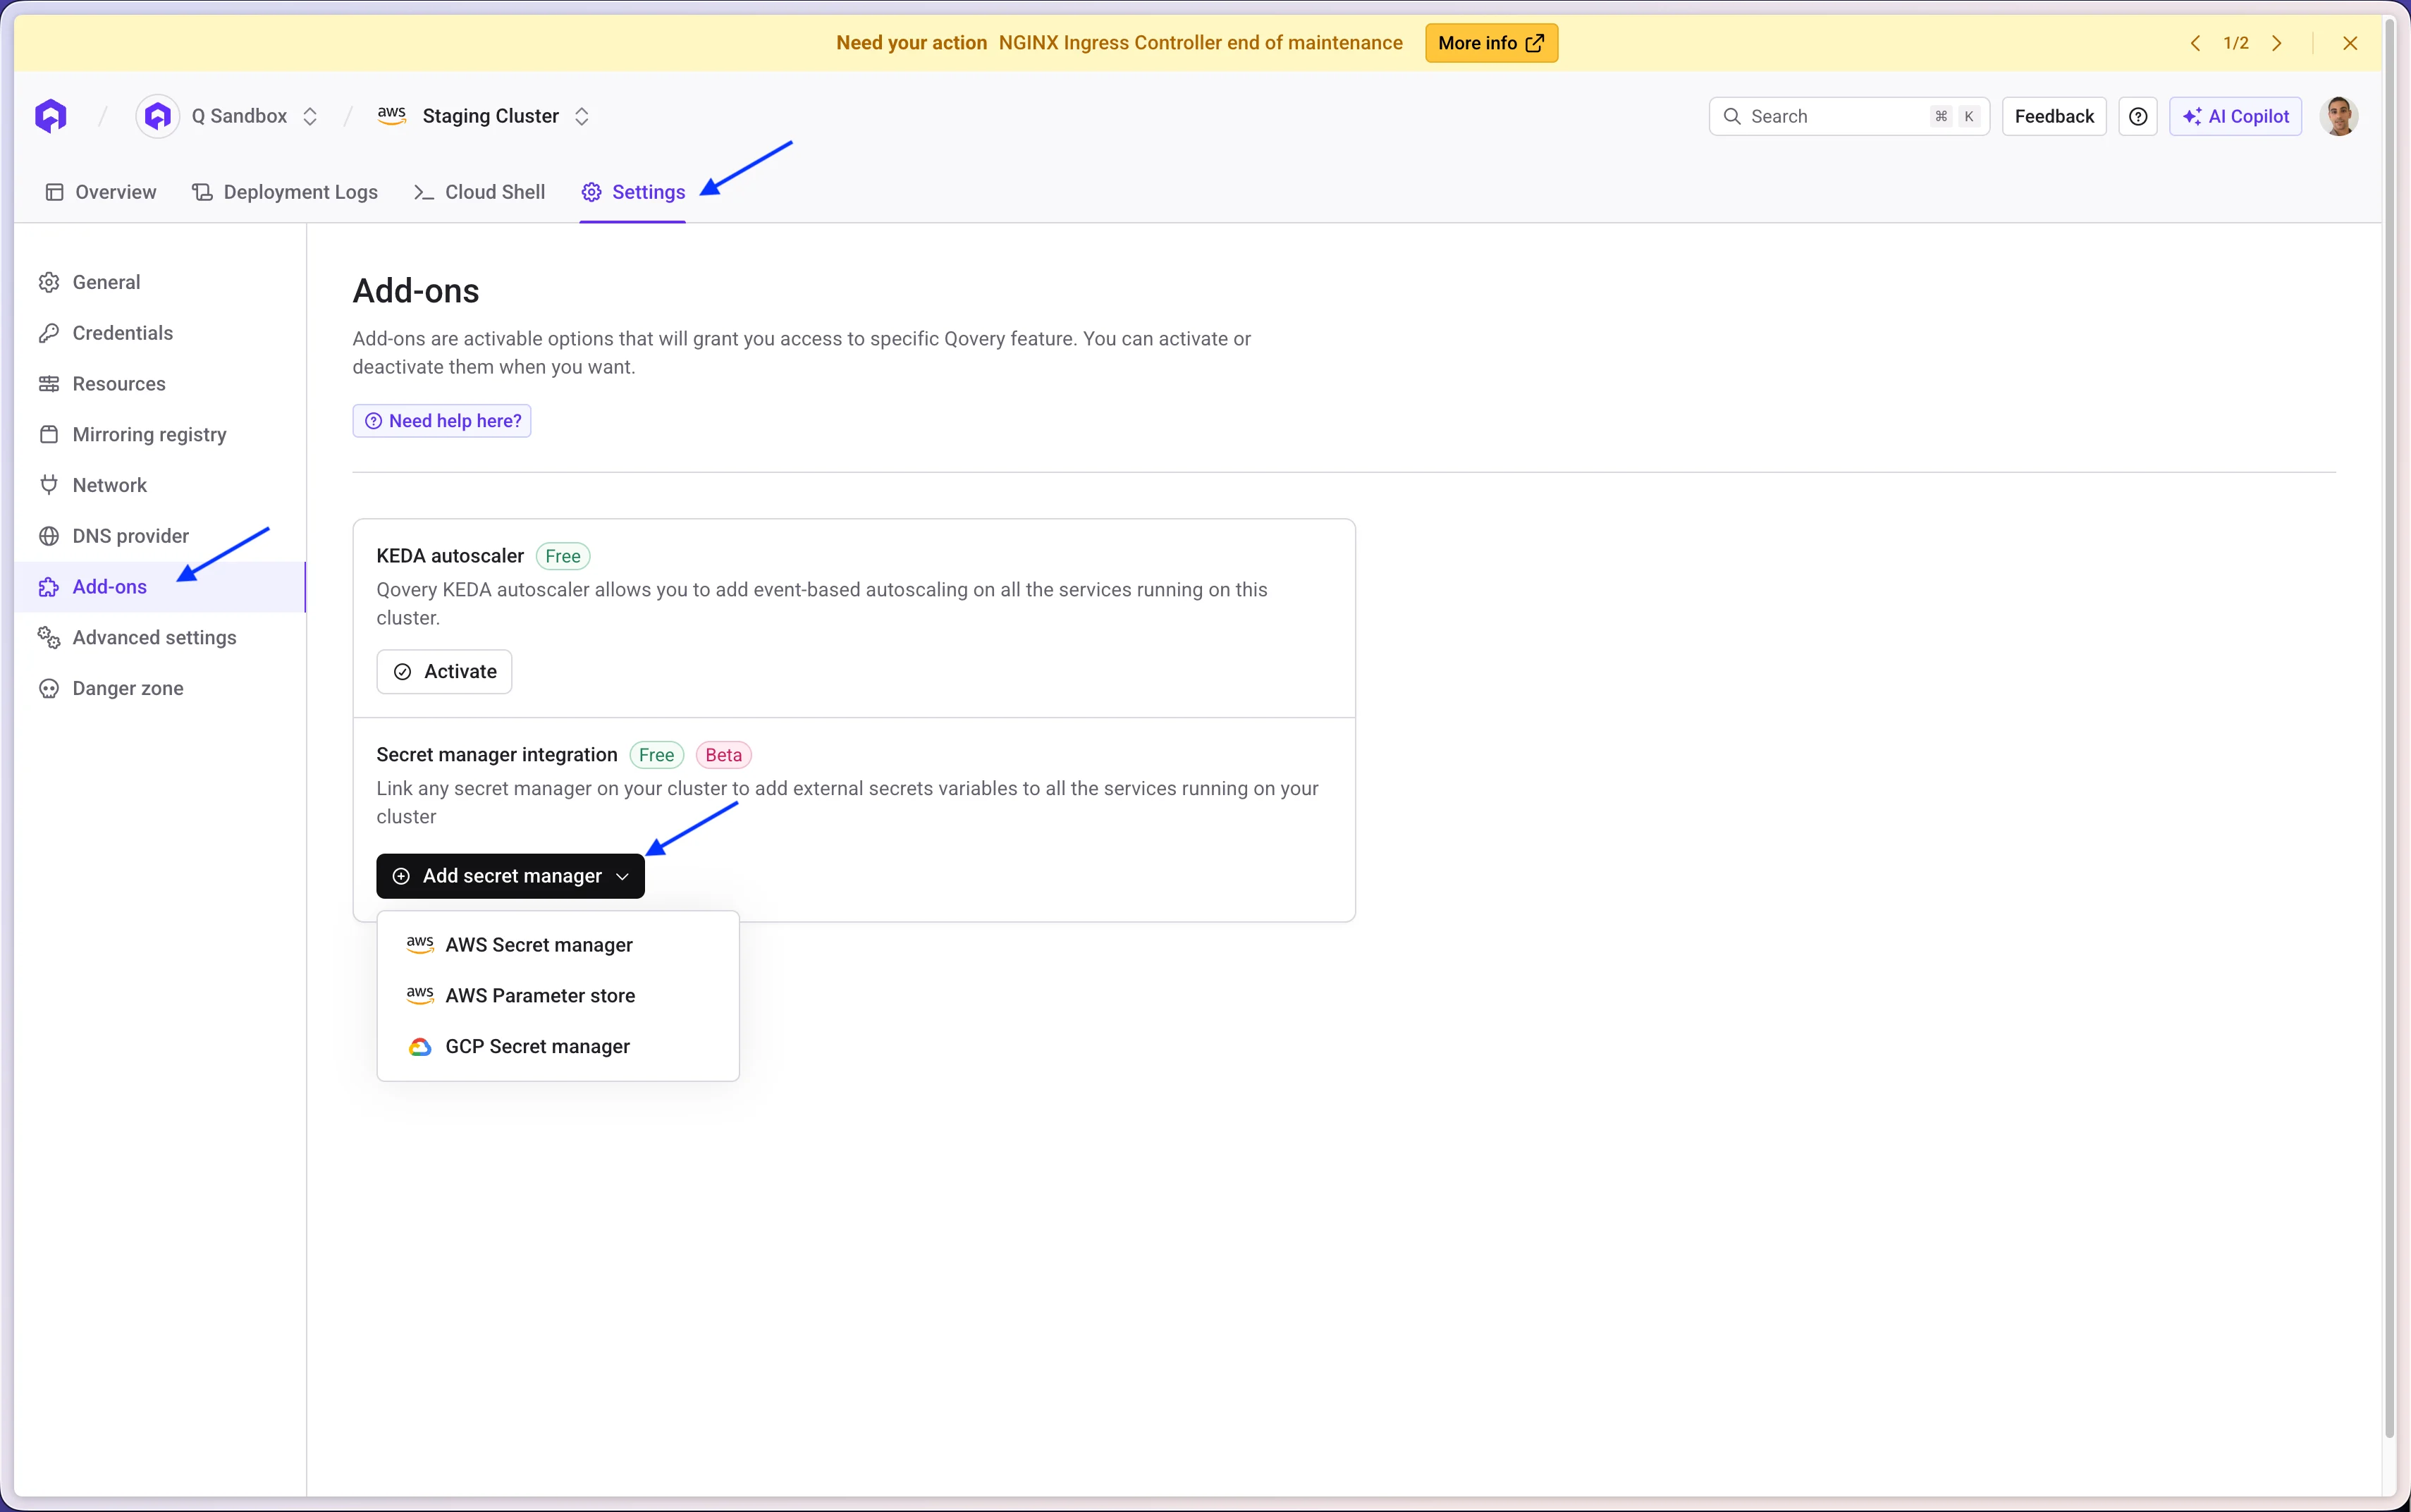This screenshot has height=1512, width=2411.
Task: Click the Add-ons puzzle piece icon
Action: tap(49, 587)
